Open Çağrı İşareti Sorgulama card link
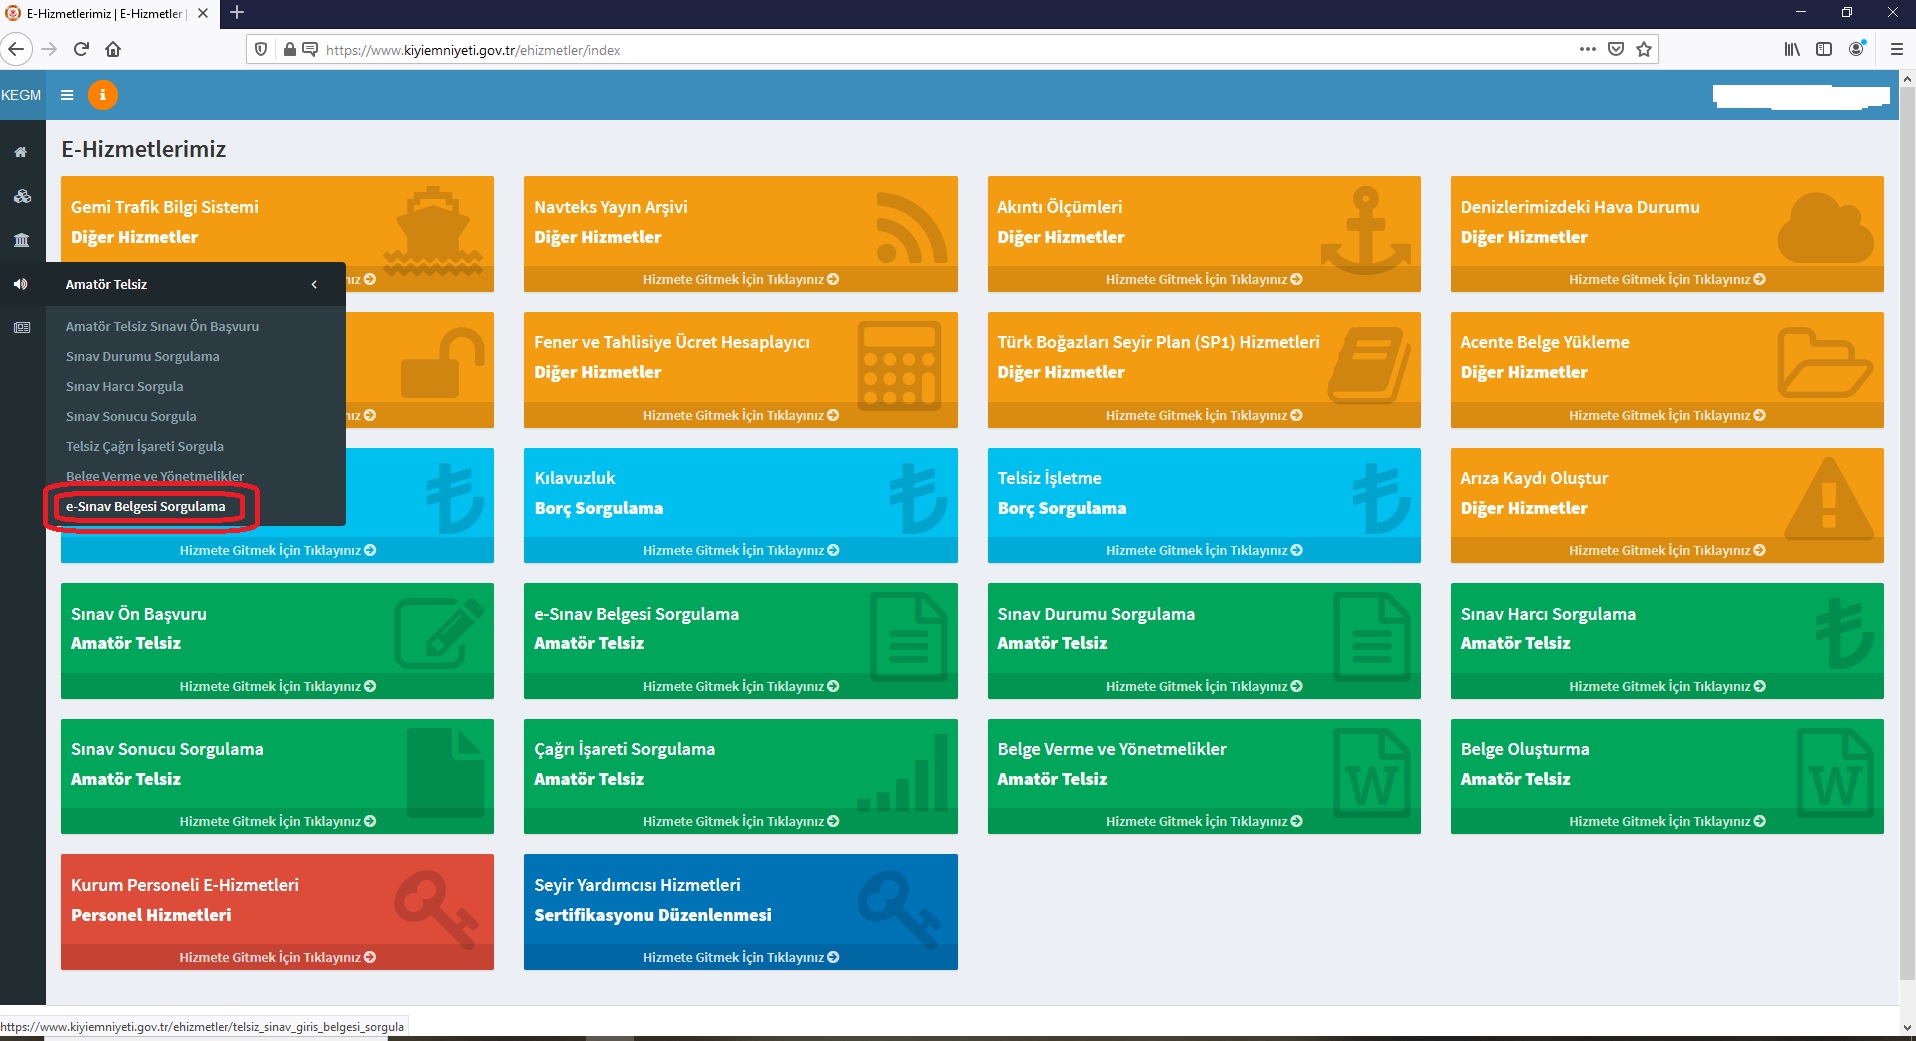 tap(740, 822)
